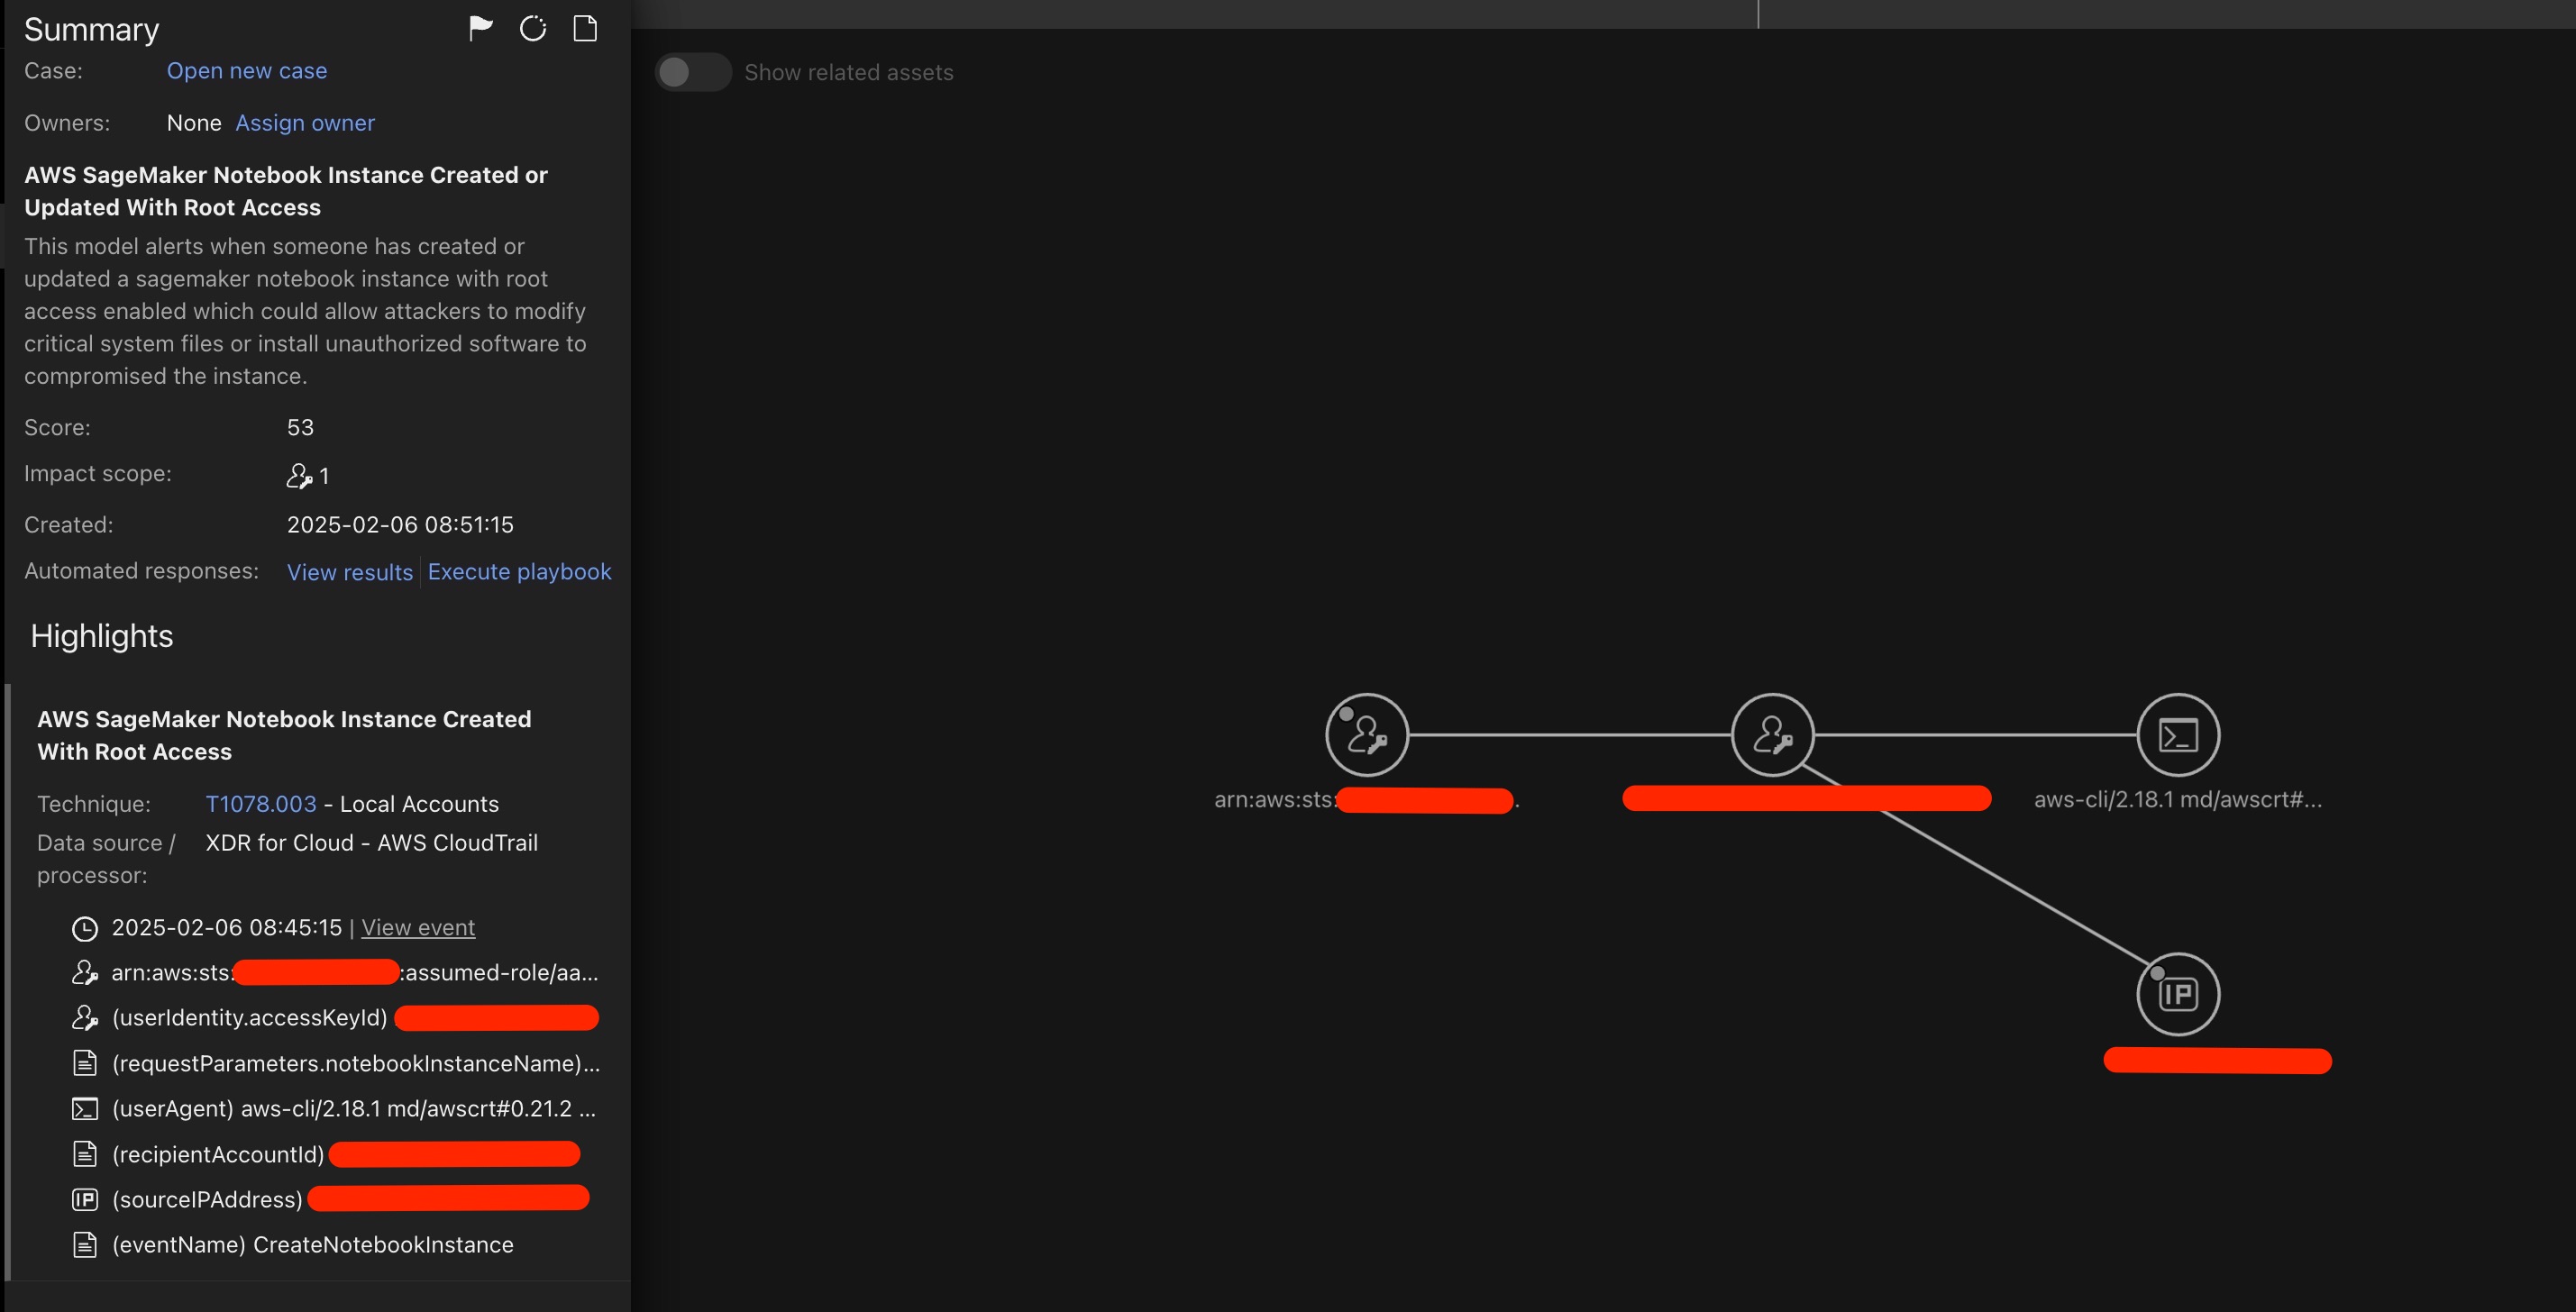Click arn:aws:sts node label in graph
The width and height of the screenshot is (2576, 1312).
pos(1367,800)
